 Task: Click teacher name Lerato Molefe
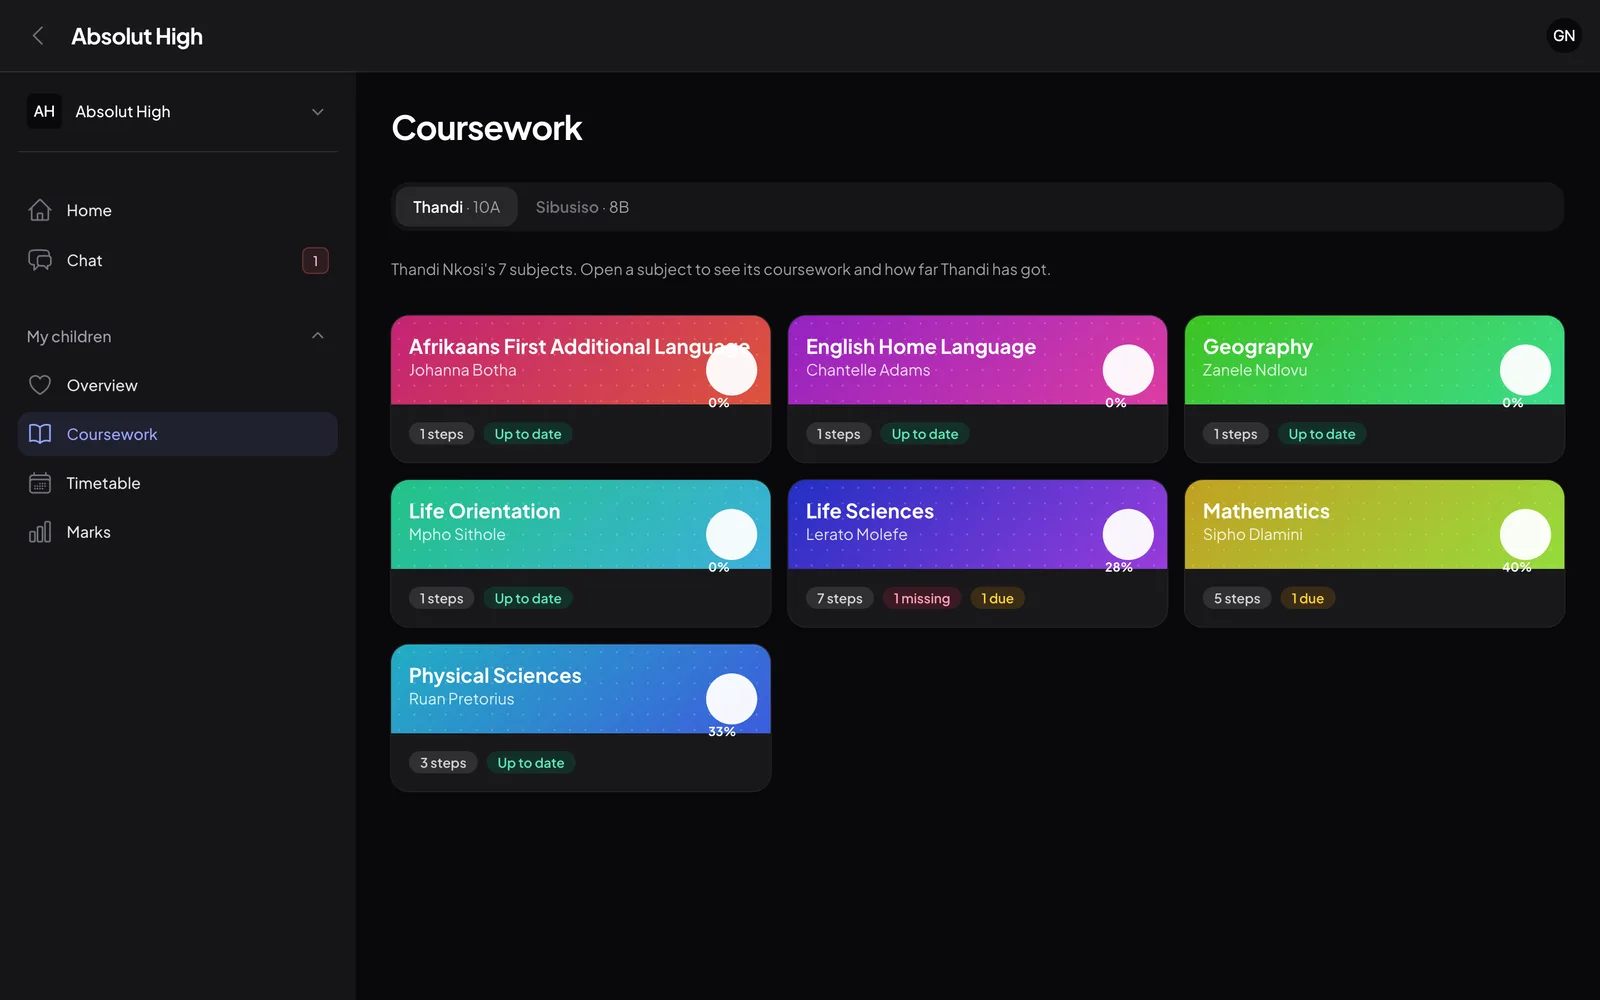tap(857, 535)
